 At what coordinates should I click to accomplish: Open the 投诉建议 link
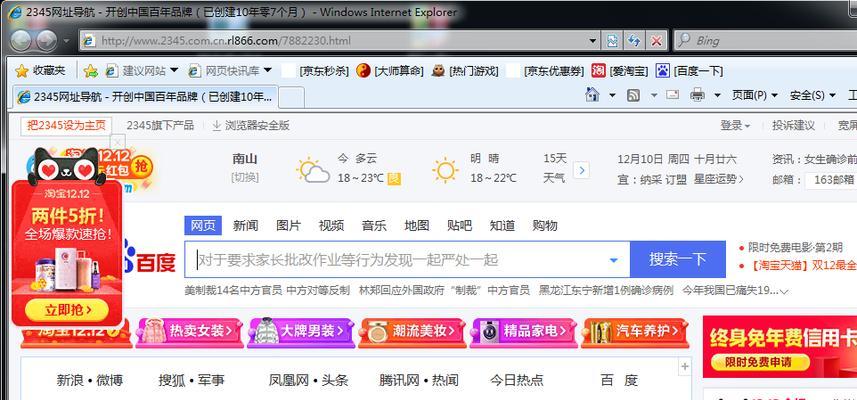(793, 125)
